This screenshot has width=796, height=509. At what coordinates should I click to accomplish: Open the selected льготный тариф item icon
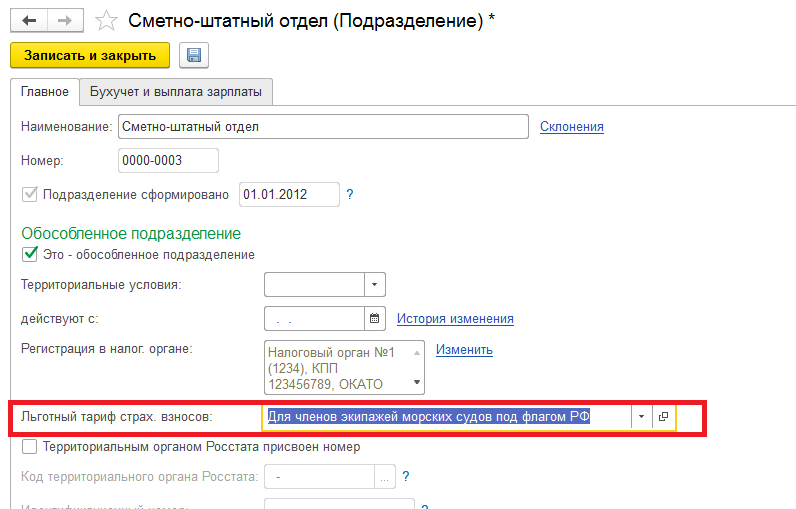point(664,417)
